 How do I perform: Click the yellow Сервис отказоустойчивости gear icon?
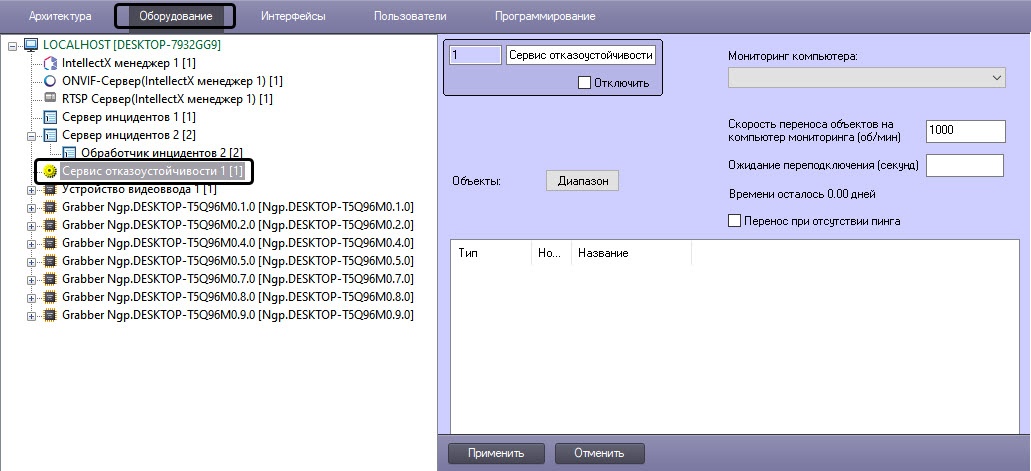pyautogui.click(x=50, y=172)
